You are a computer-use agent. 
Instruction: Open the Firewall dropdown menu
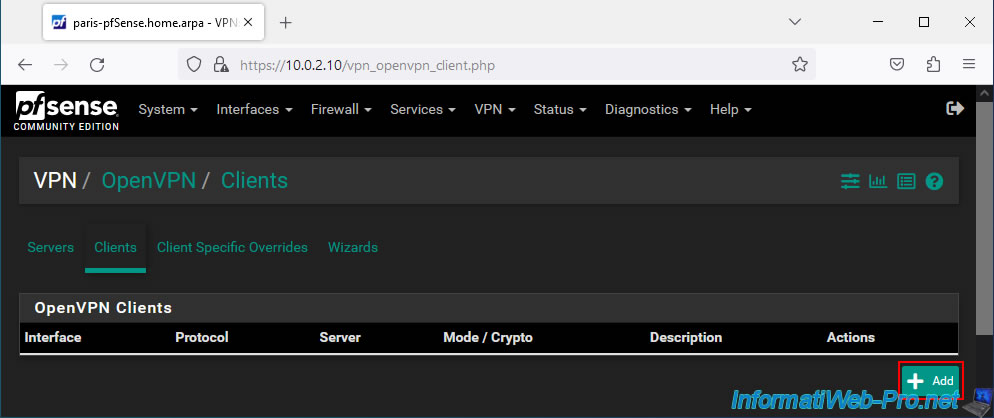(341, 109)
